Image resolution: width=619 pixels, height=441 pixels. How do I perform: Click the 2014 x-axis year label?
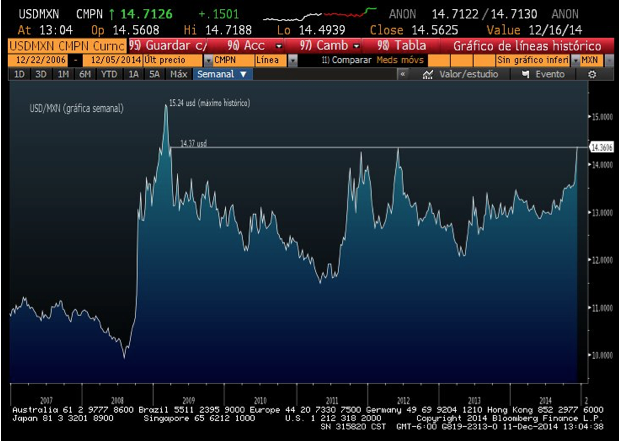point(545,400)
